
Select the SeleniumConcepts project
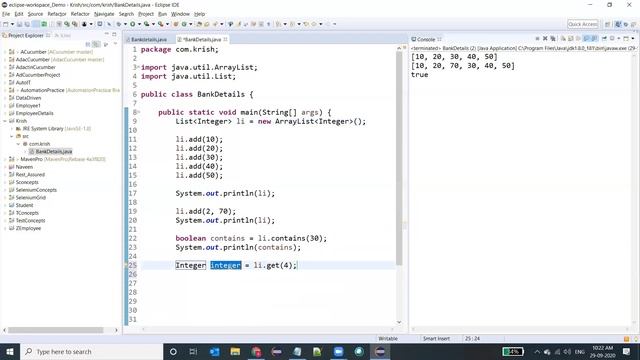click(x=36, y=190)
